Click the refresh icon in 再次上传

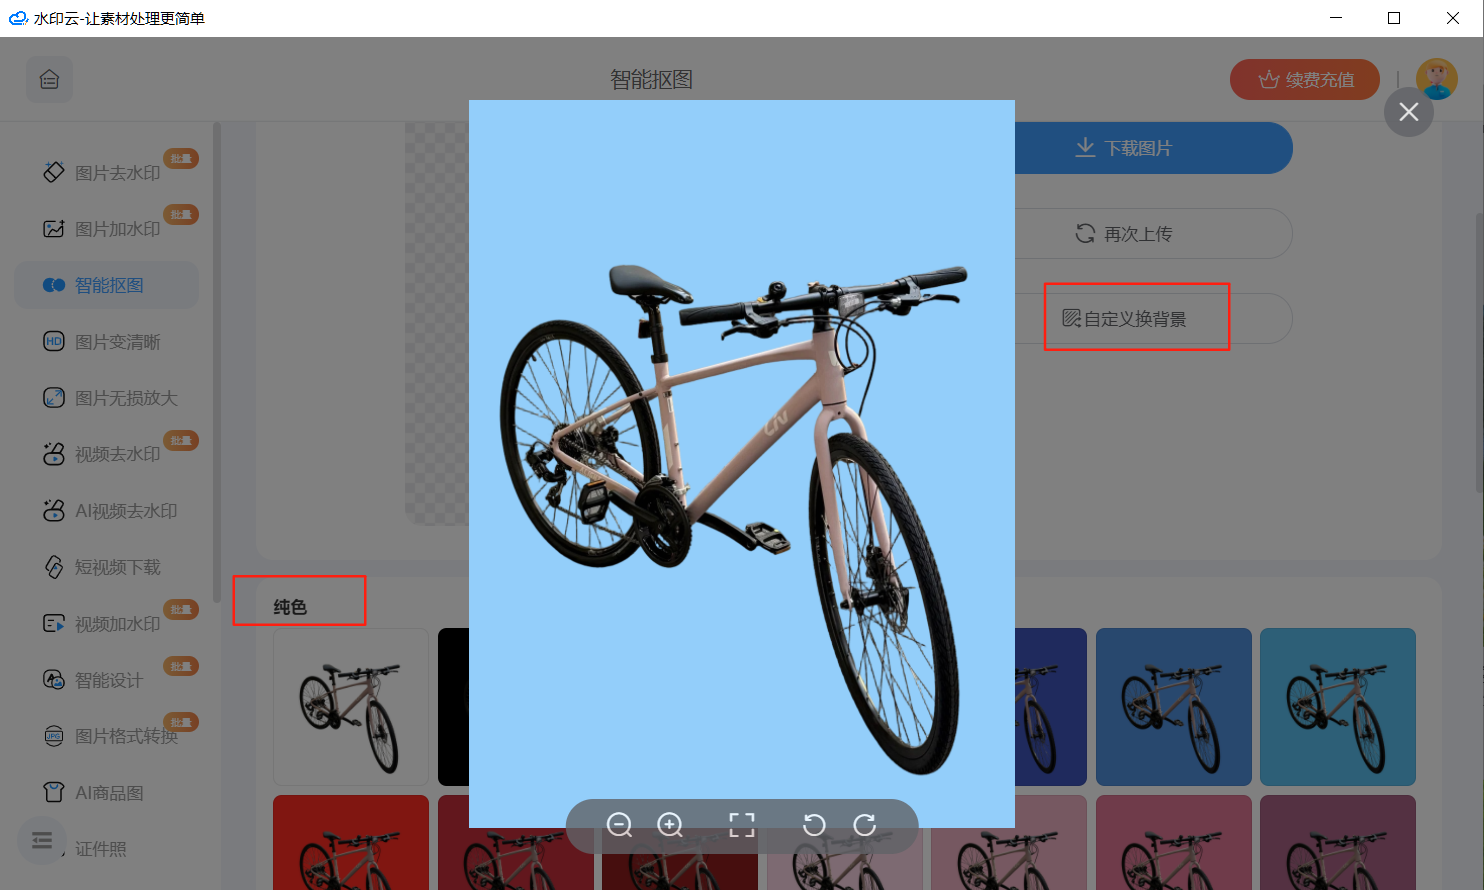(x=1085, y=233)
